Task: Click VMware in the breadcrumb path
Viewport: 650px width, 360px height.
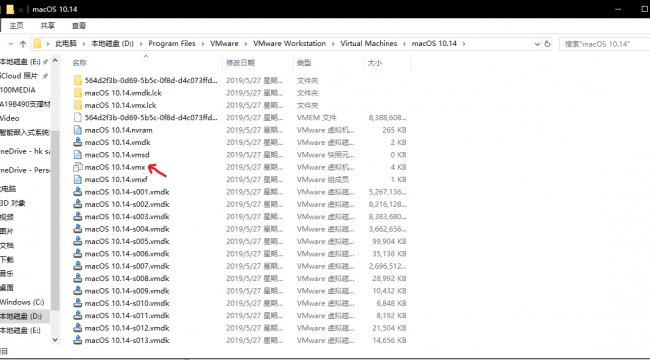Action: (224, 44)
